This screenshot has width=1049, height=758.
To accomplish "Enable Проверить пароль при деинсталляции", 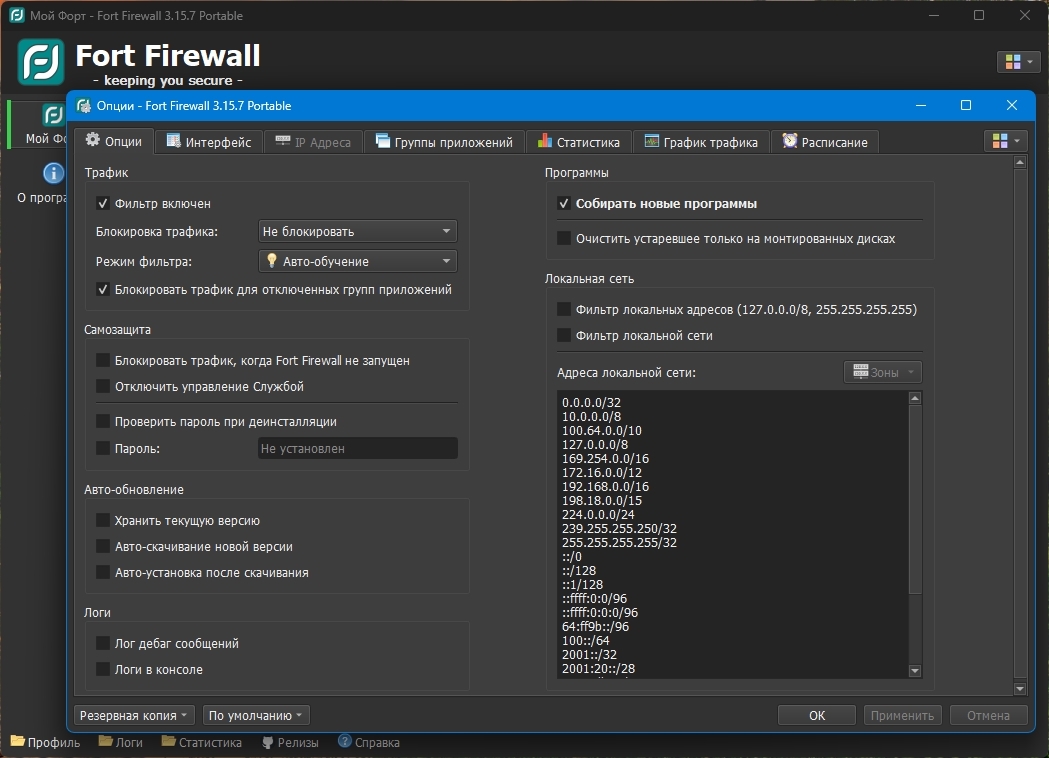I will [103, 421].
